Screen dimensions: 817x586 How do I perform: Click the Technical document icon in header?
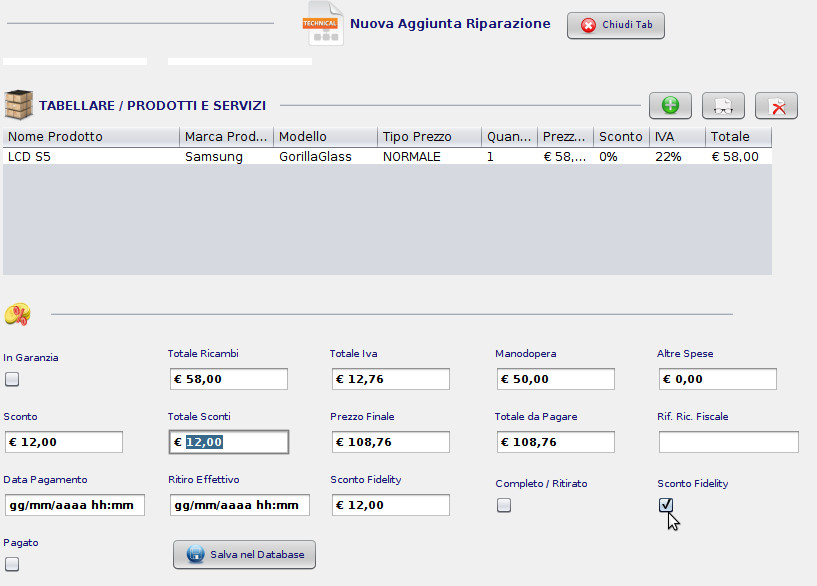[323, 23]
